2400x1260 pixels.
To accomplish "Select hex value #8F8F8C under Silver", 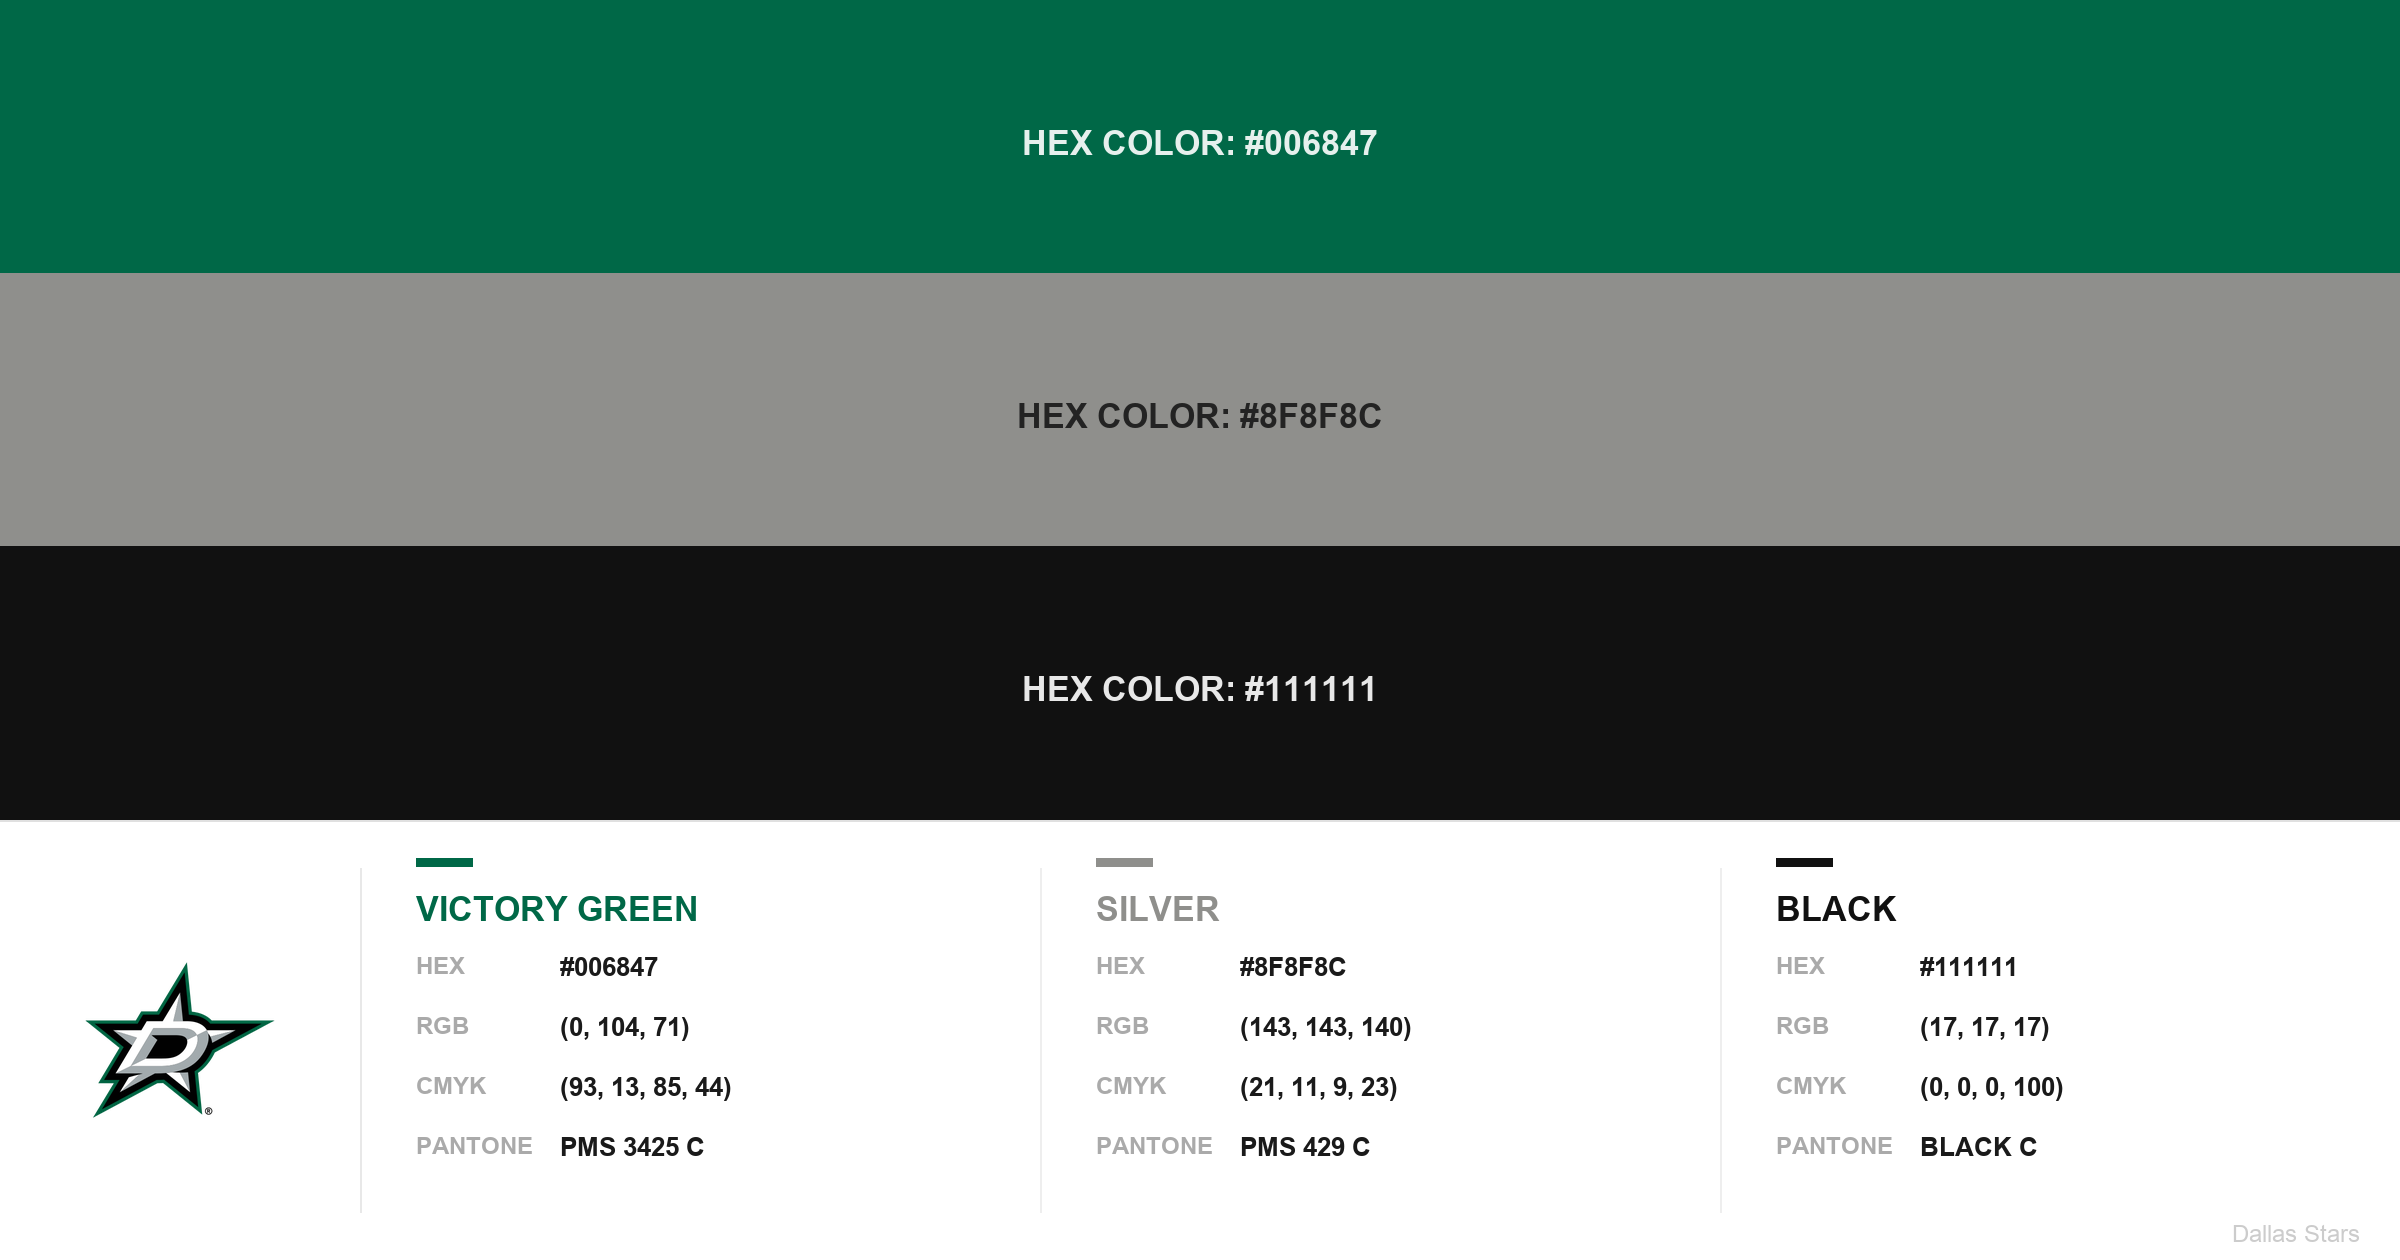I will pyautogui.click(x=1293, y=967).
